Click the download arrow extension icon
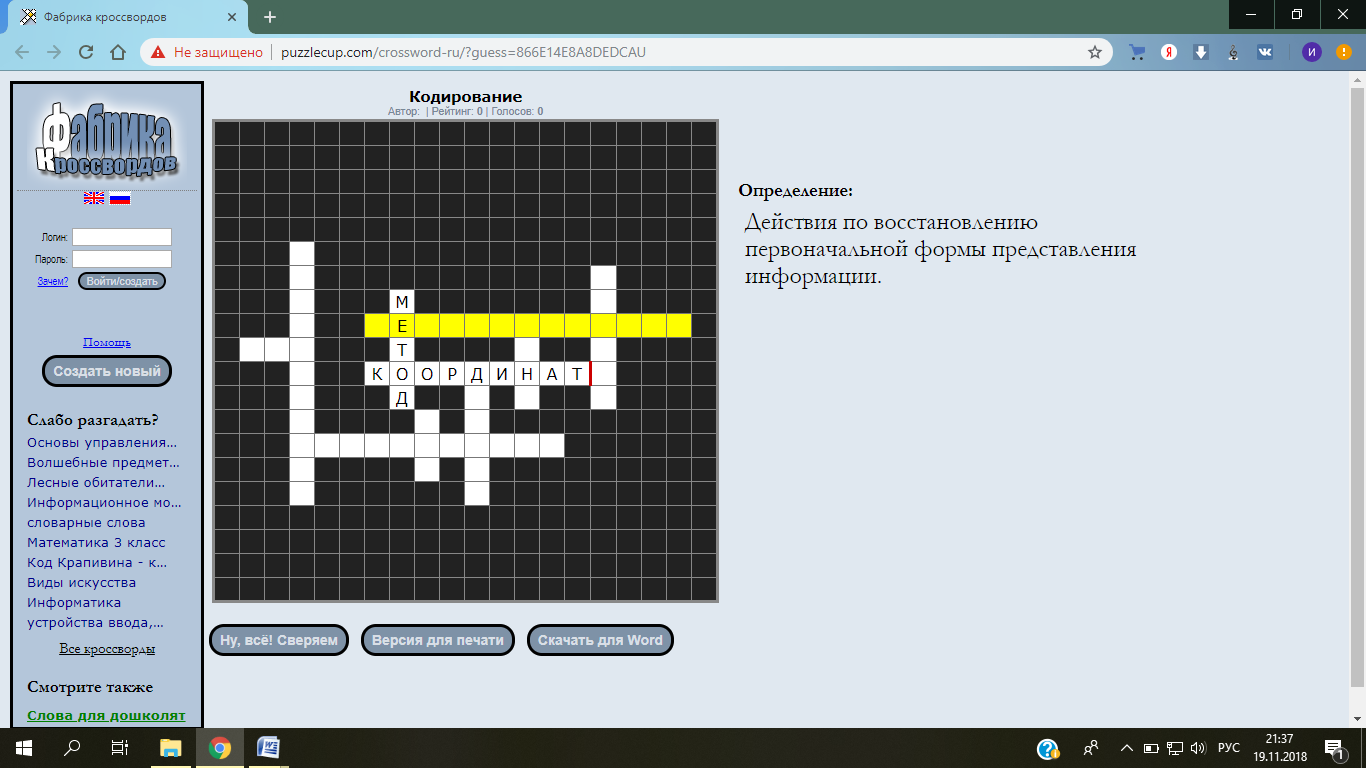 click(1201, 52)
